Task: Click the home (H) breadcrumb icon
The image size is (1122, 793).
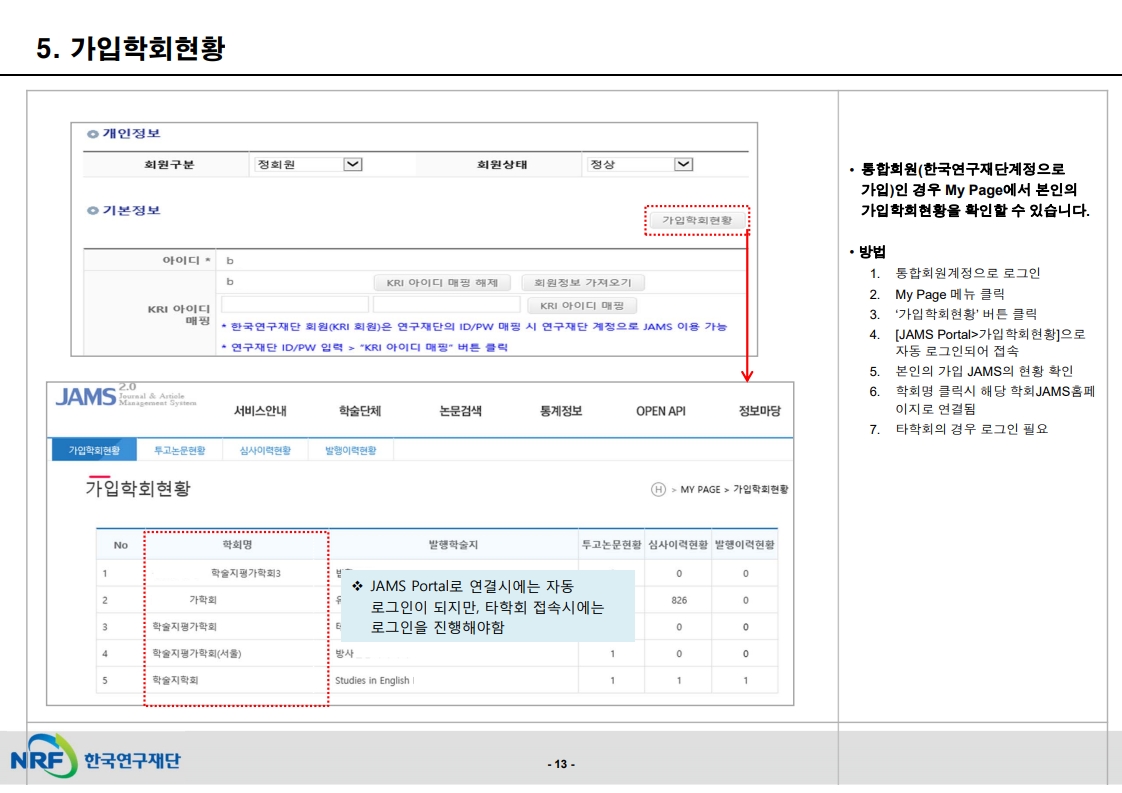Action: pos(658,490)
